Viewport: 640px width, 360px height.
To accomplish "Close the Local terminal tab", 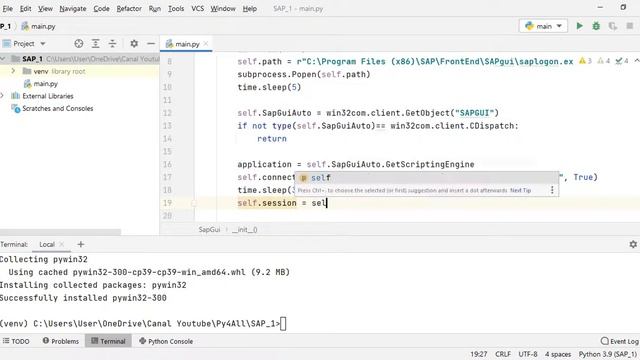I will click(x=62, y=244).
